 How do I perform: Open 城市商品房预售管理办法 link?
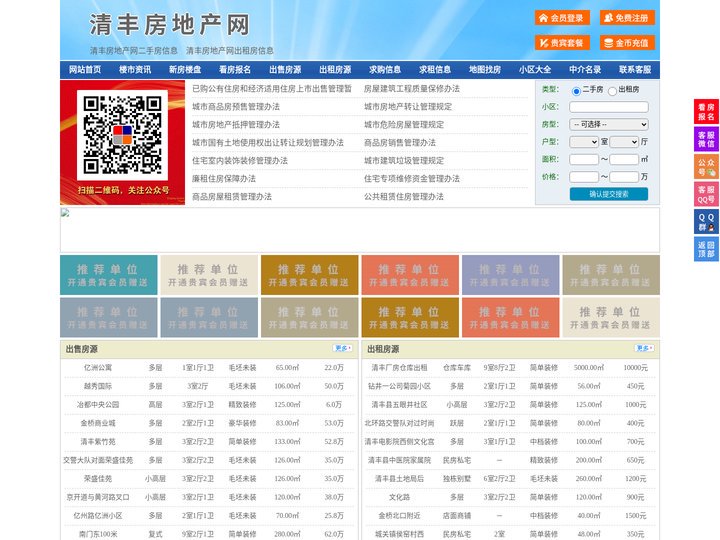(236, 107)
